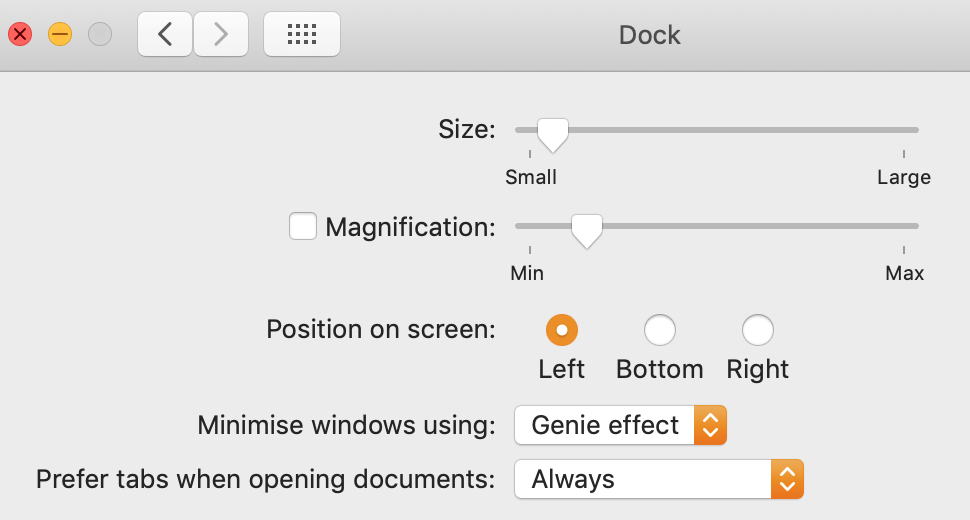Click the Magnification label text

point(410,227)
